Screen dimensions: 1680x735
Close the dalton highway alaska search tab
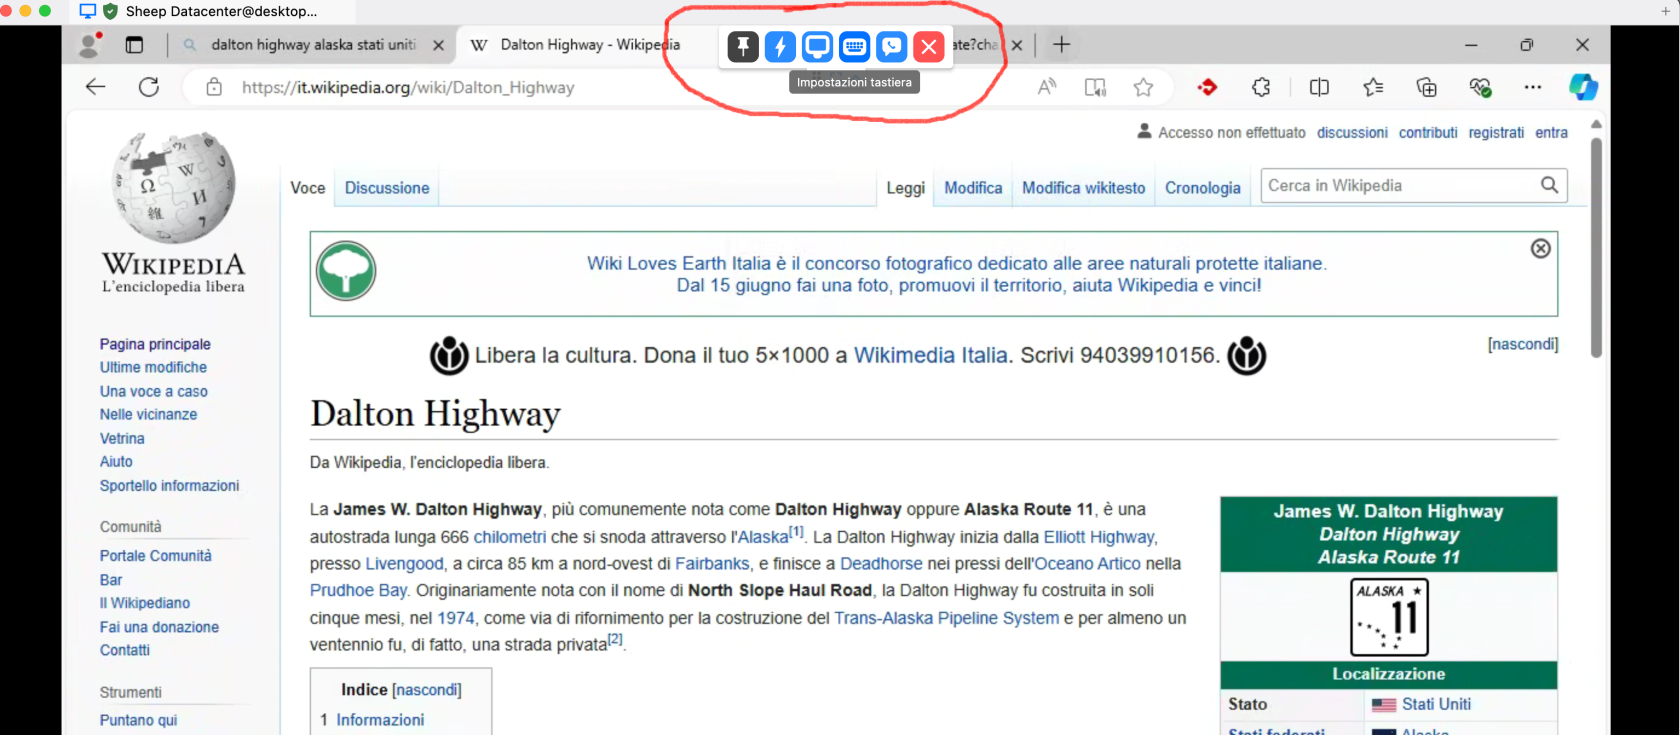click(438, 45)
